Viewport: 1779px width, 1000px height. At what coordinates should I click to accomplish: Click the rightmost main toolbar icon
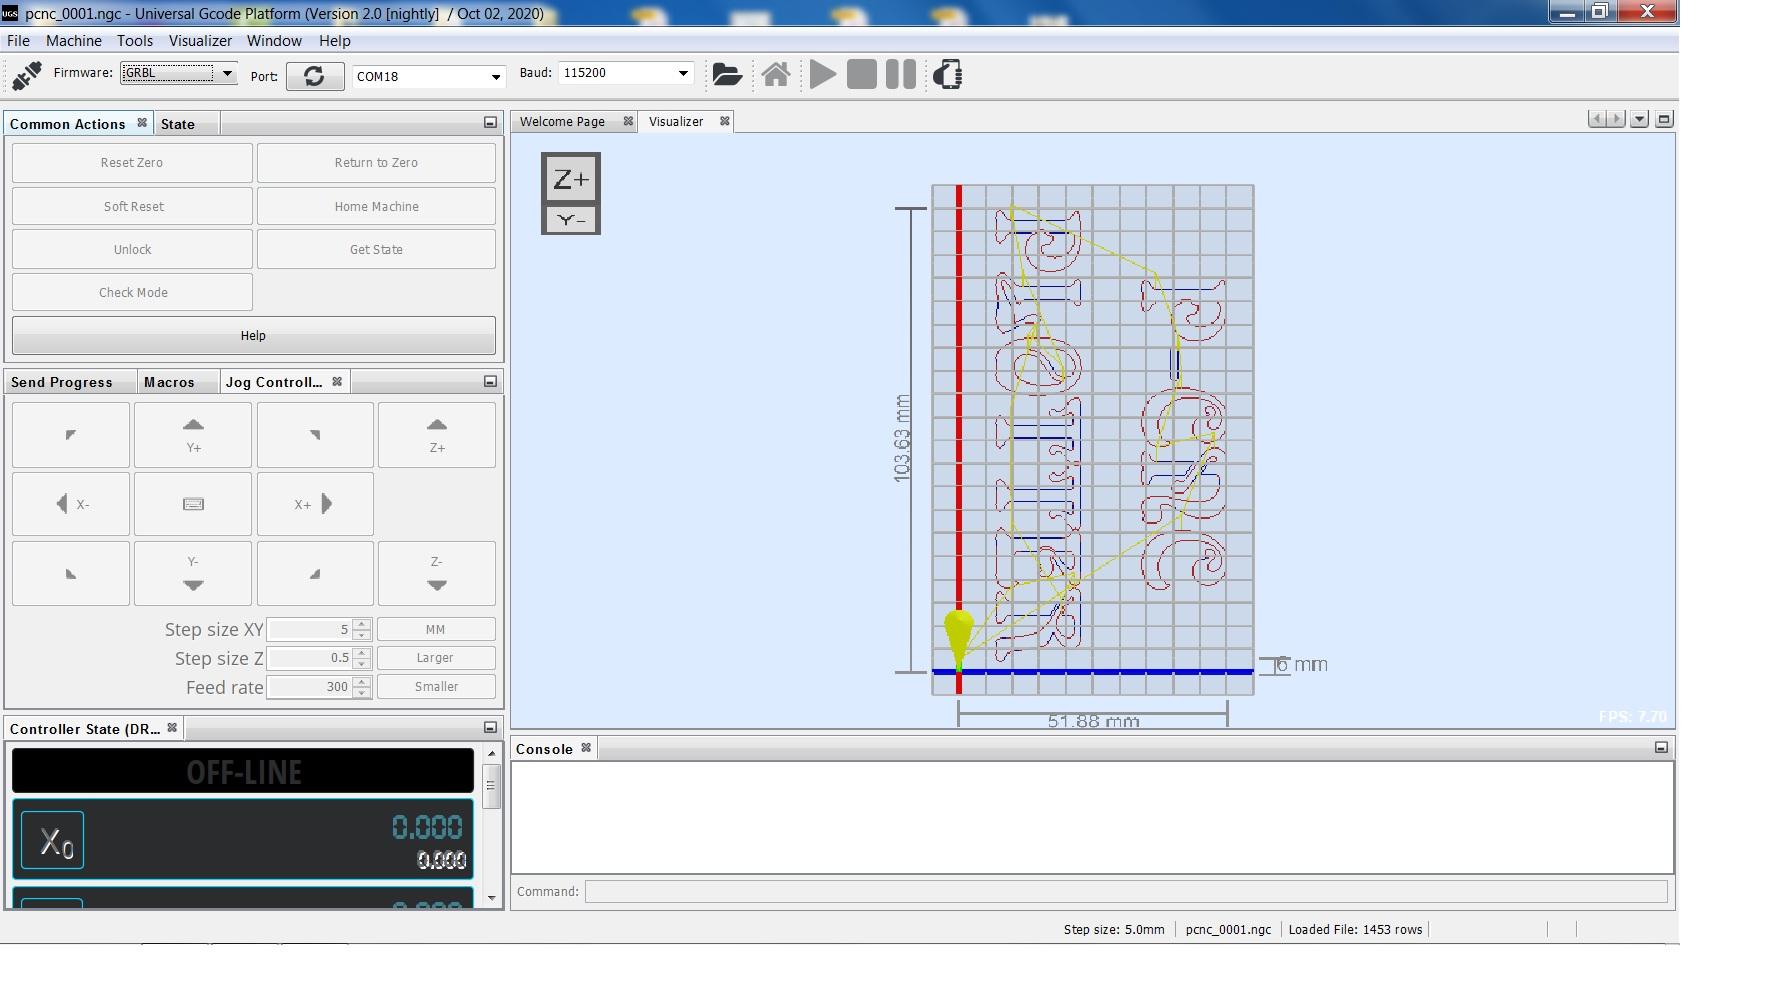tap(948, 75)
